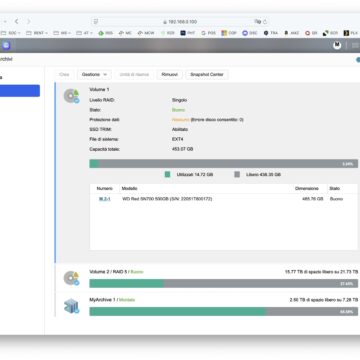Click the reader icon left of the address
Screen dimensions: 360x360
[96, 22]
